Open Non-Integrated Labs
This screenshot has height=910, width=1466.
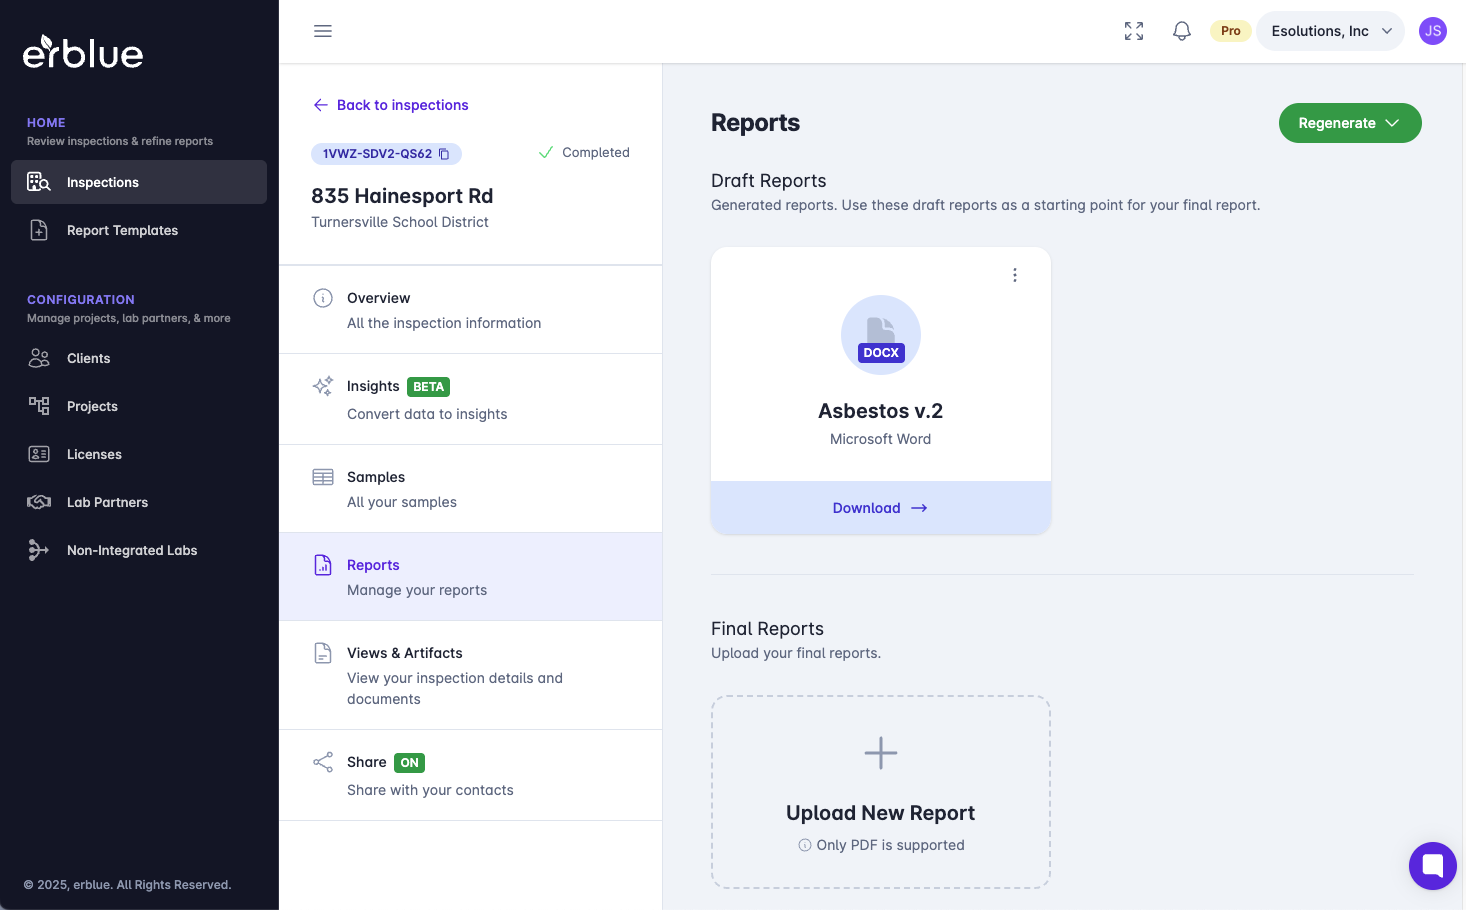coord(139,550)
